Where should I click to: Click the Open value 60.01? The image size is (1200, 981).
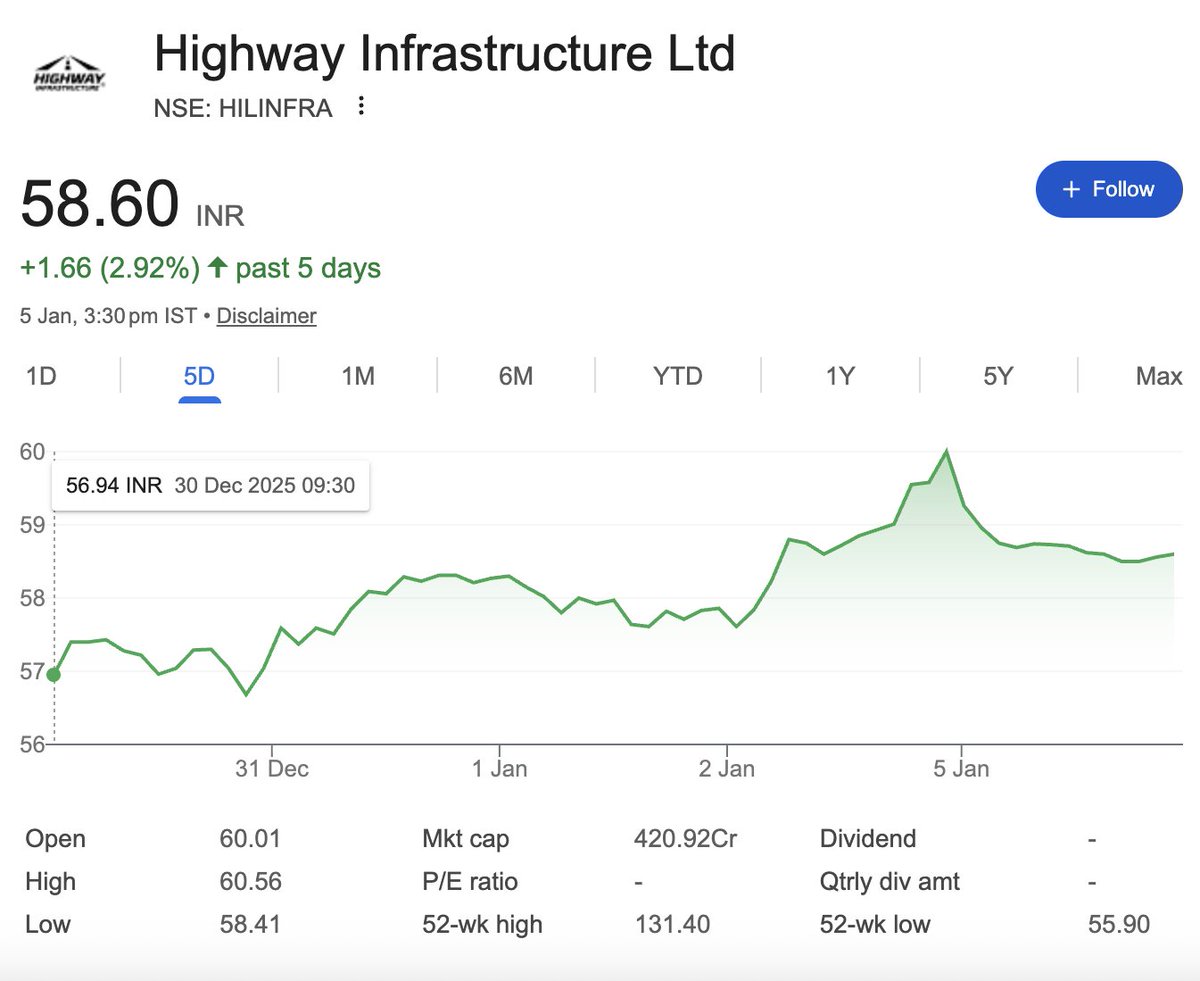pyautogui.click(x=250, y=839)
